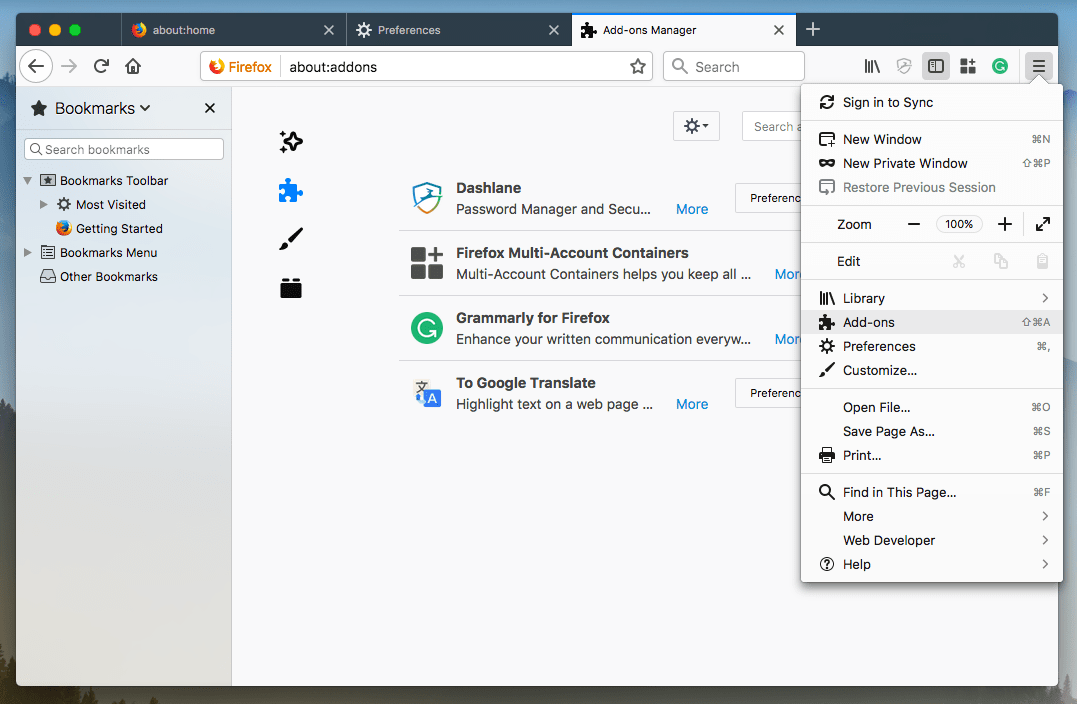The image size is (1077, 704).
Task: Click the To Google Translate icon
Action: [x=427, y=393]
